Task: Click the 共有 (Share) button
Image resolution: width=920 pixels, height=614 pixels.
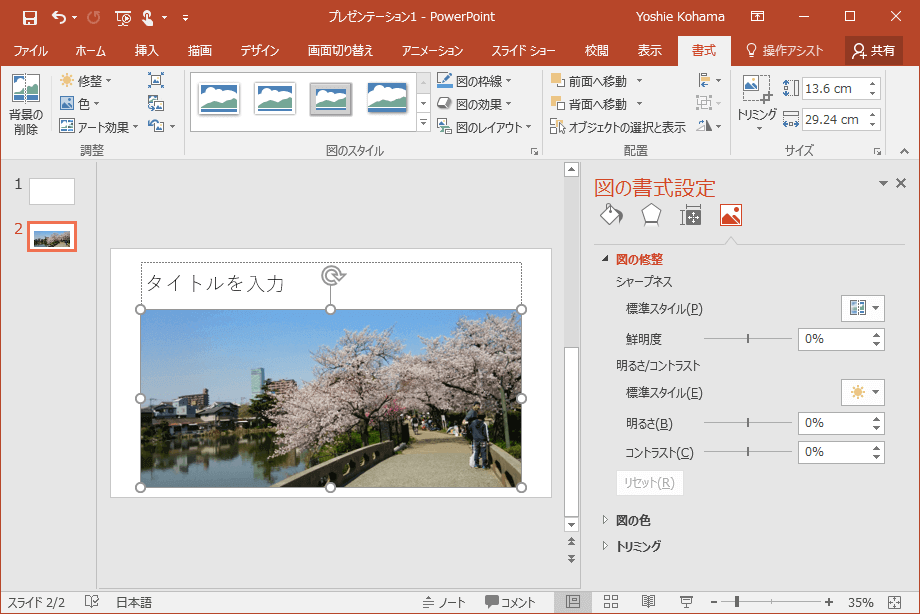Action: point(873,51)
